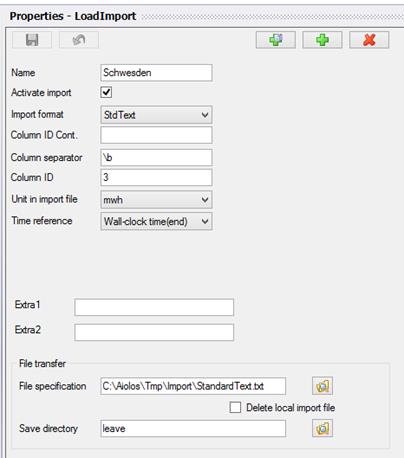Open the Import format dropdown
The height and width of the screenshot is (458, 404).
point(156,115)
